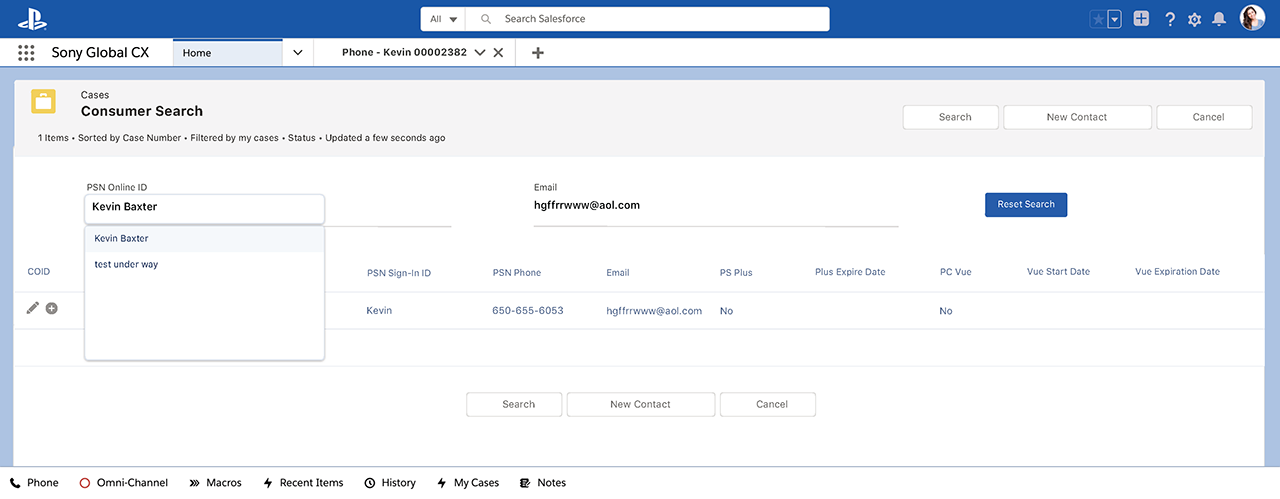Screen dimensions: 1280x499
Task: Click the Help question mark icon
Action: tap(1170, 19)
